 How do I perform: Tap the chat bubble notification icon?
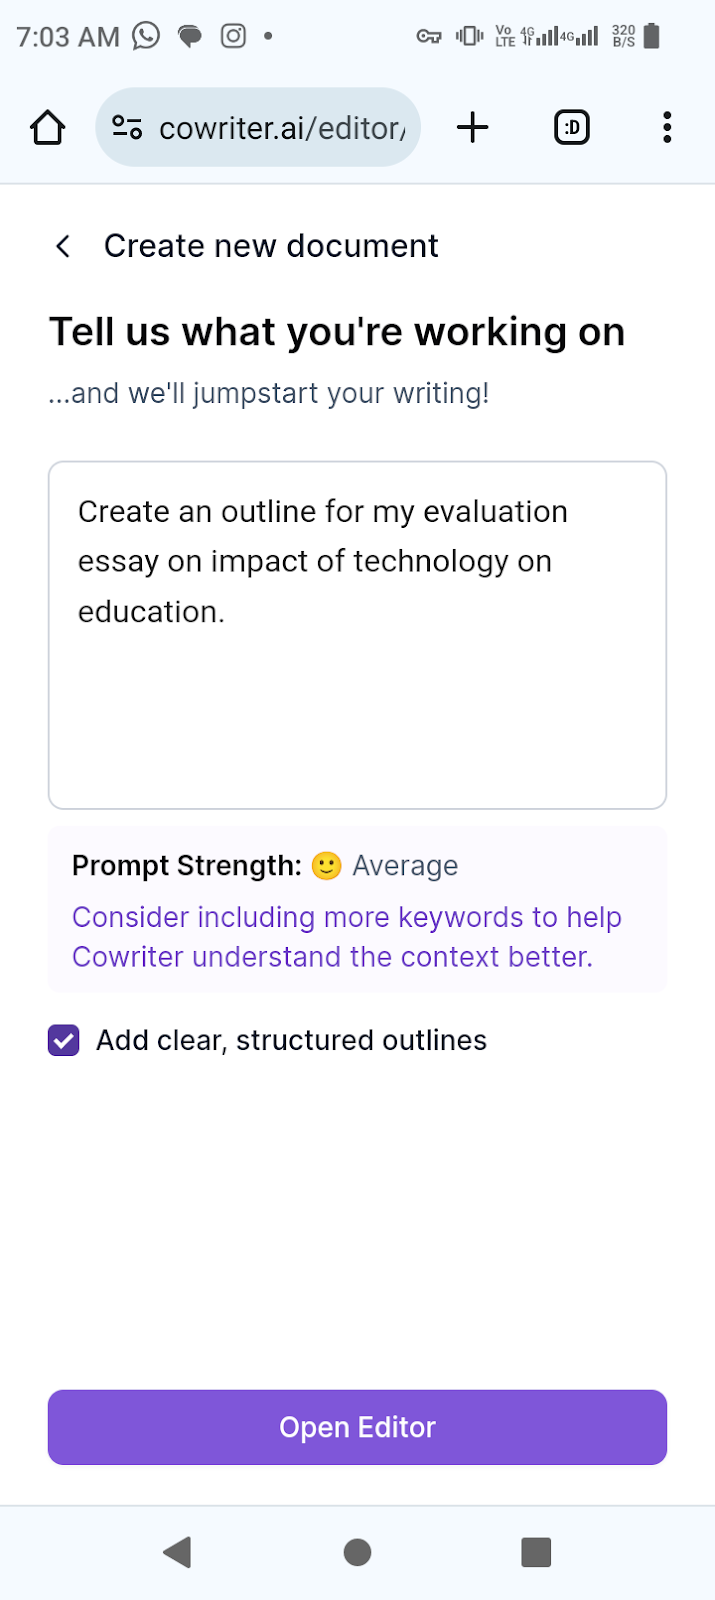pos(189,37)
